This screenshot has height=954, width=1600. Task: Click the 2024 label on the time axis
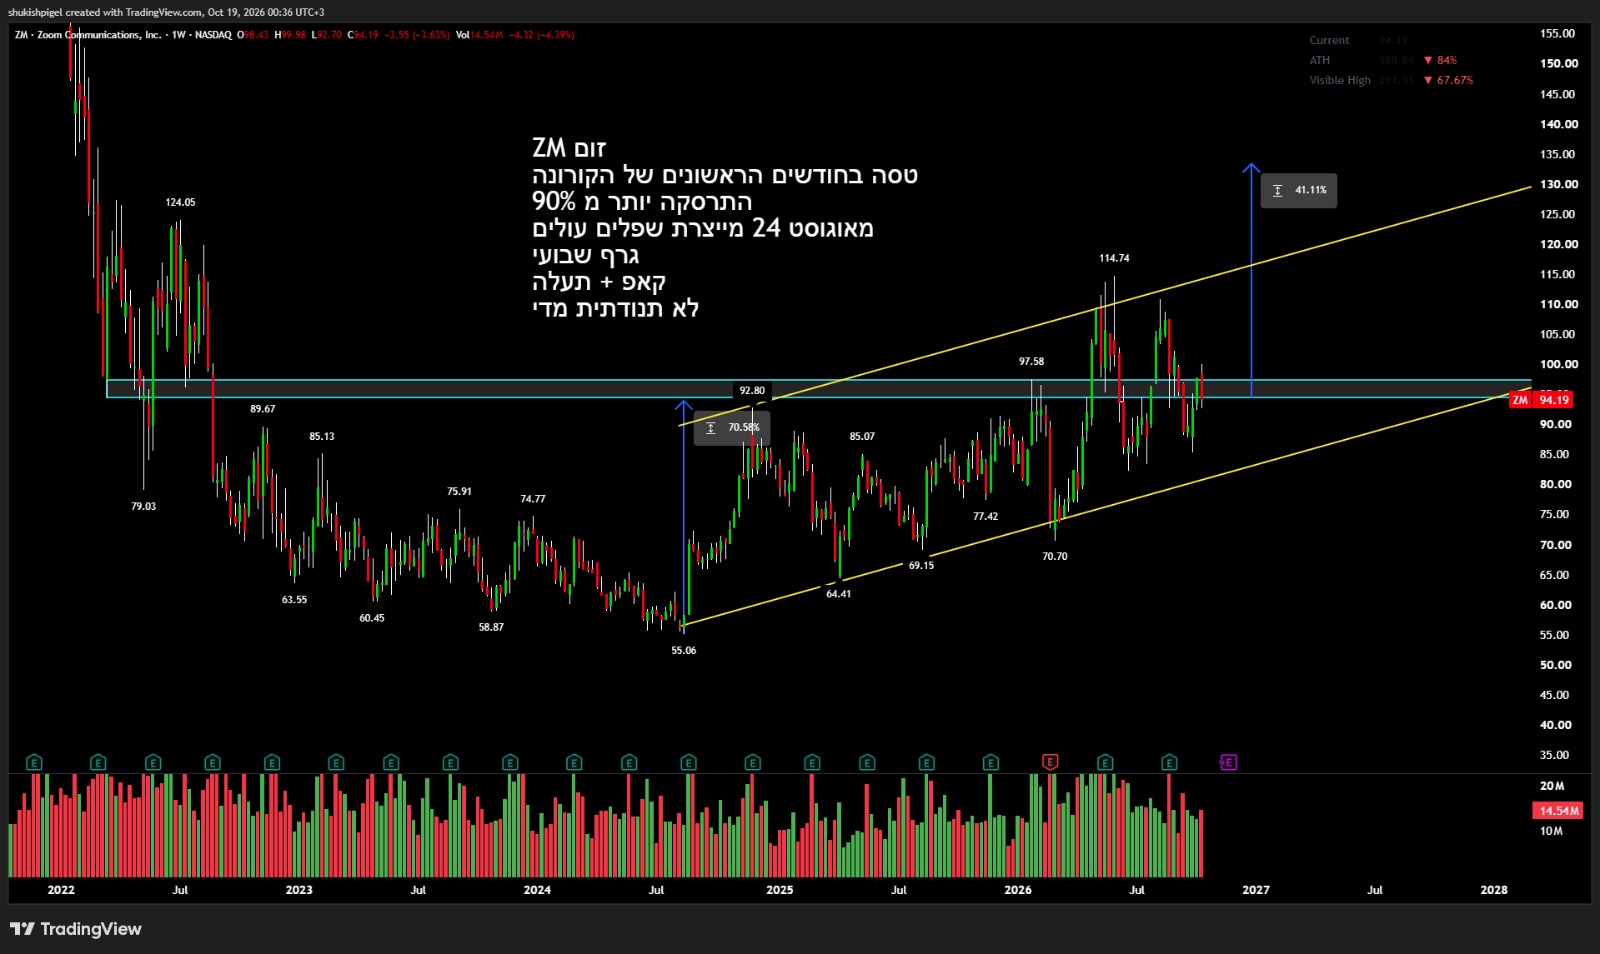537,890
